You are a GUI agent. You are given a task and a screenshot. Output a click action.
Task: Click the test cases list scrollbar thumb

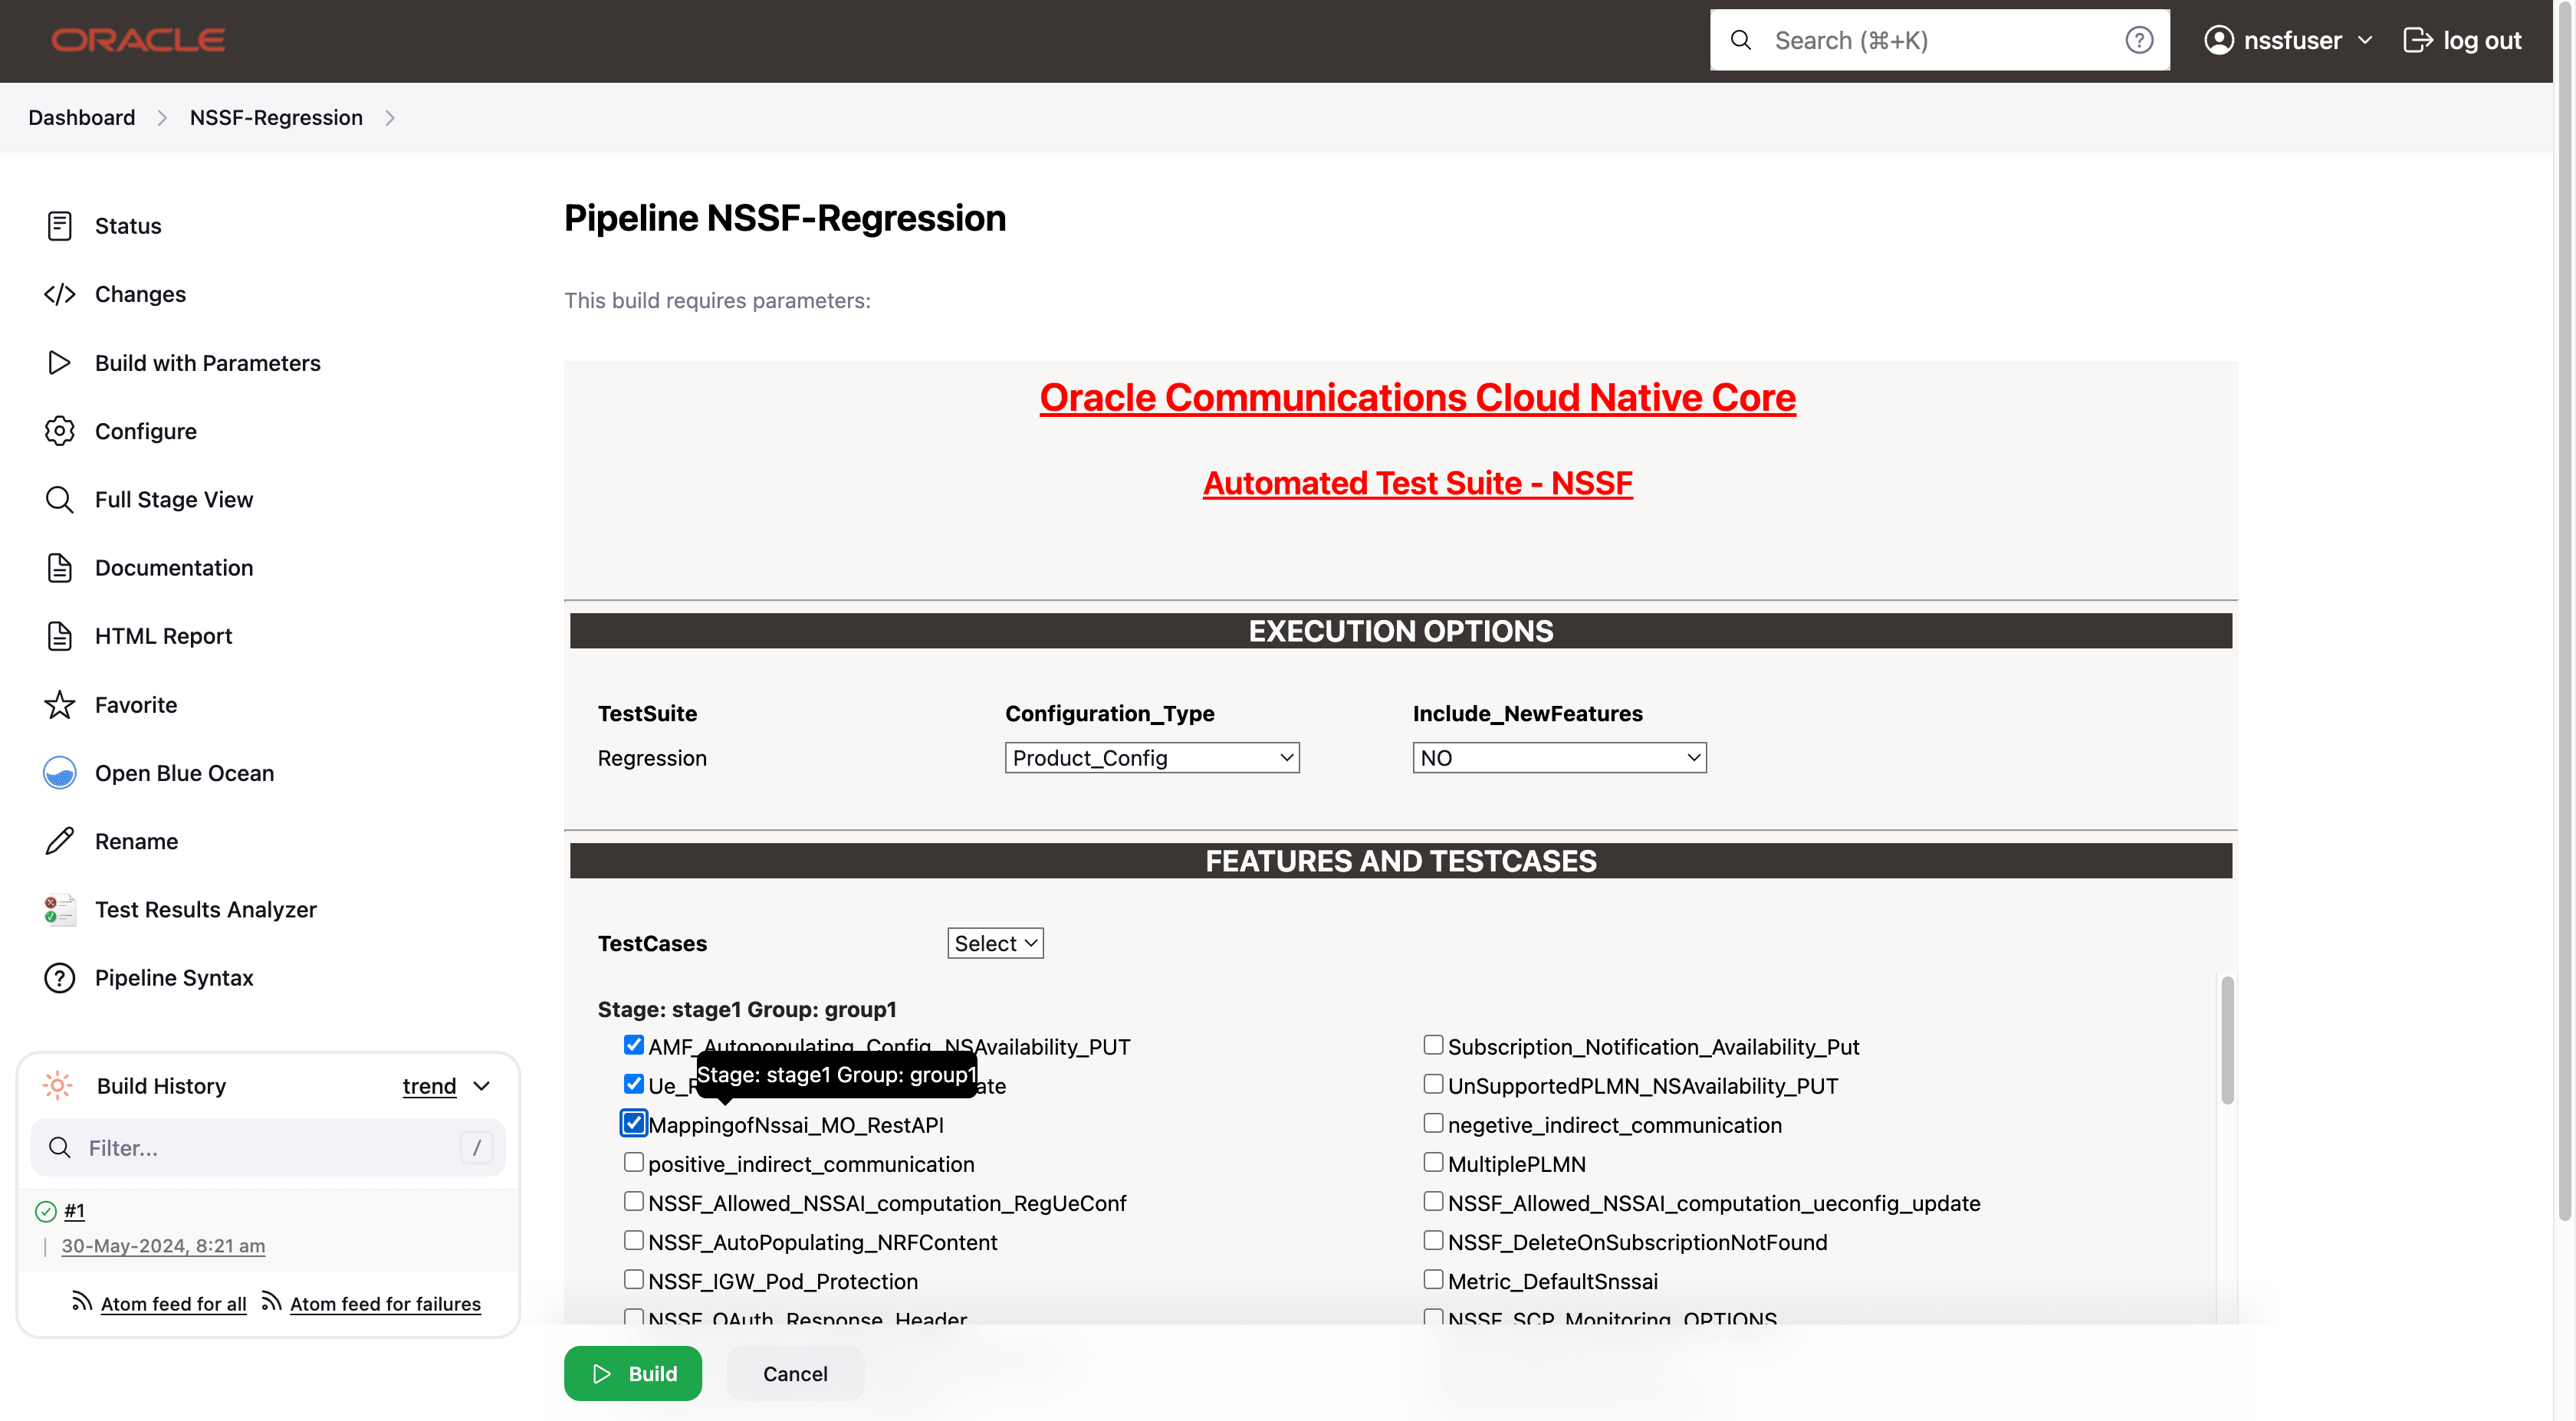click(x=2227, y=1040)
